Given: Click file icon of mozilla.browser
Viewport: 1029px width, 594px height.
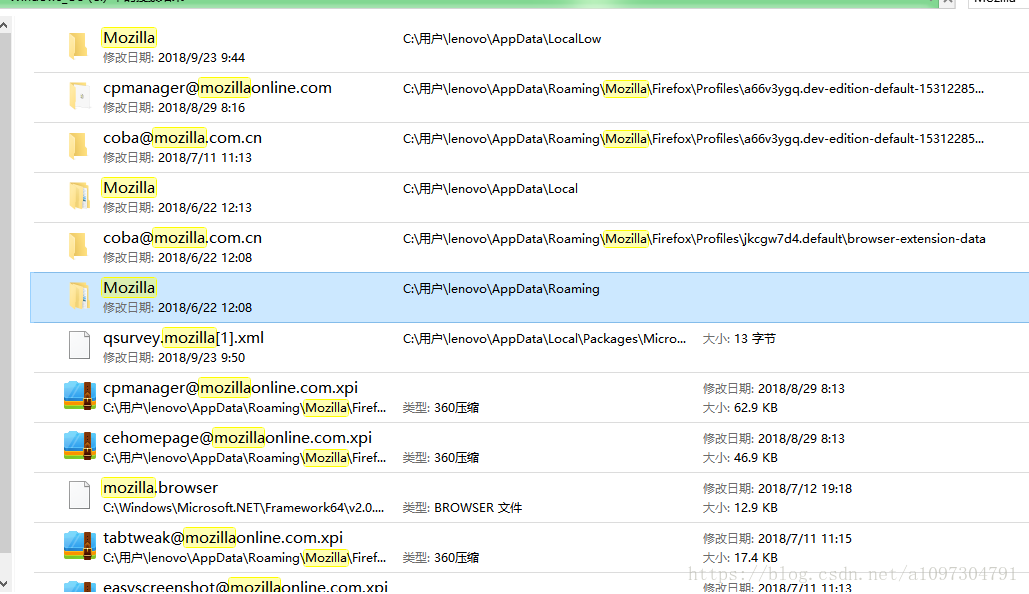Looking at the screenshot, I should [x=79, y=496].
